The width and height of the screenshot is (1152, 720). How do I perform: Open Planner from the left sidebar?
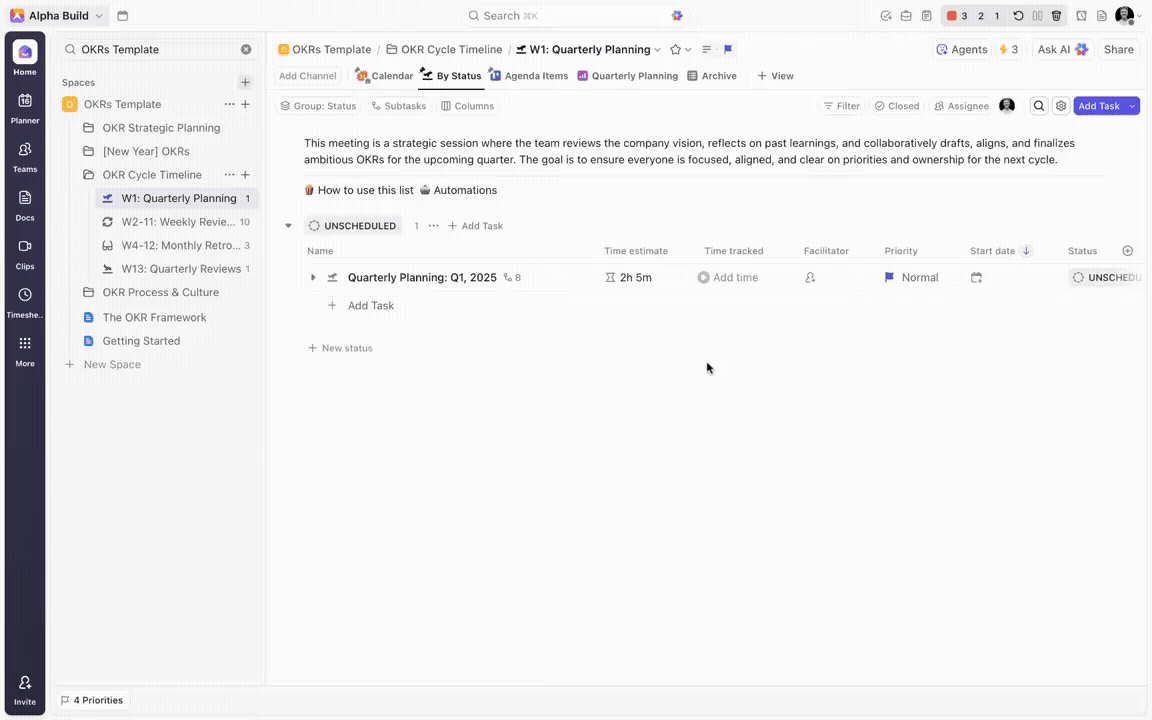[x=25, y=107]
